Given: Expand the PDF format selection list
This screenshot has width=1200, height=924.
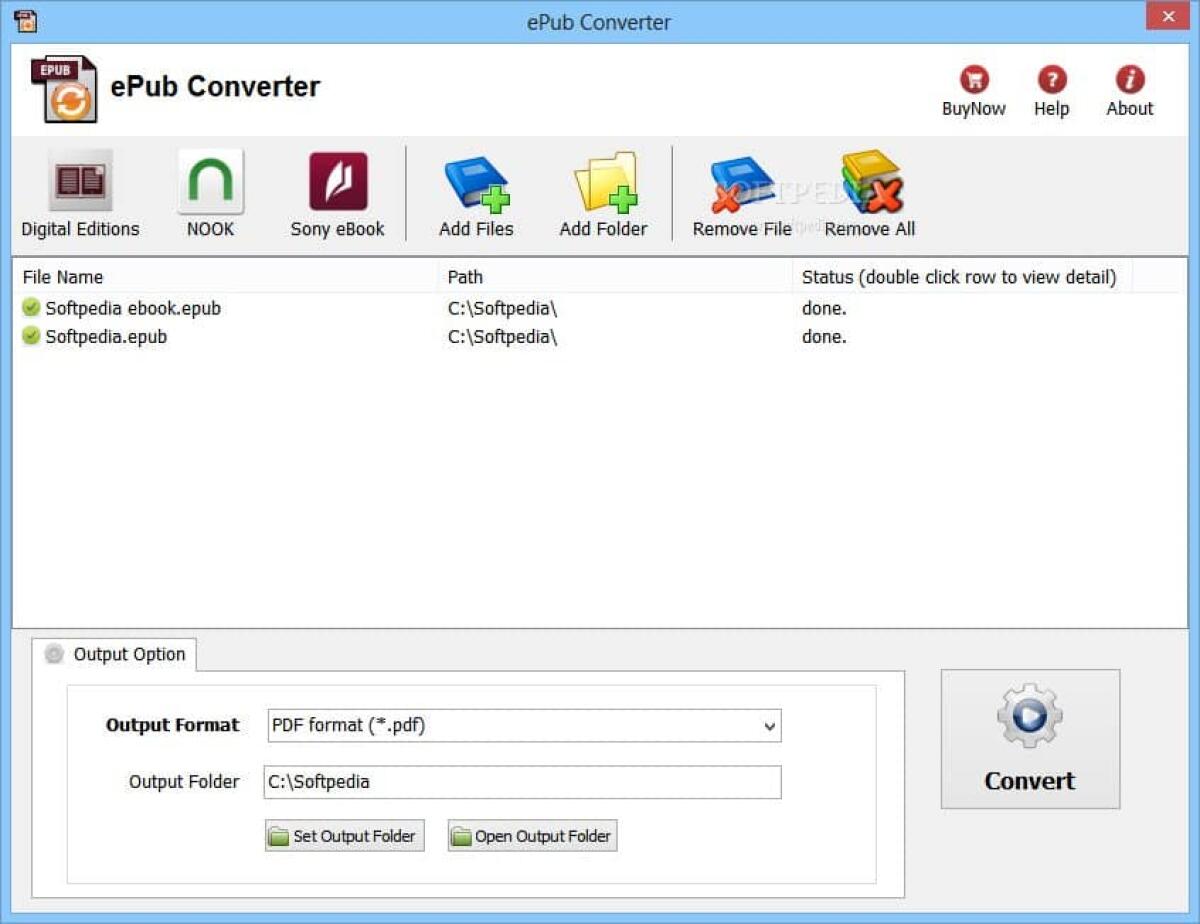Looking at the screenshot, I should [769, 725].
